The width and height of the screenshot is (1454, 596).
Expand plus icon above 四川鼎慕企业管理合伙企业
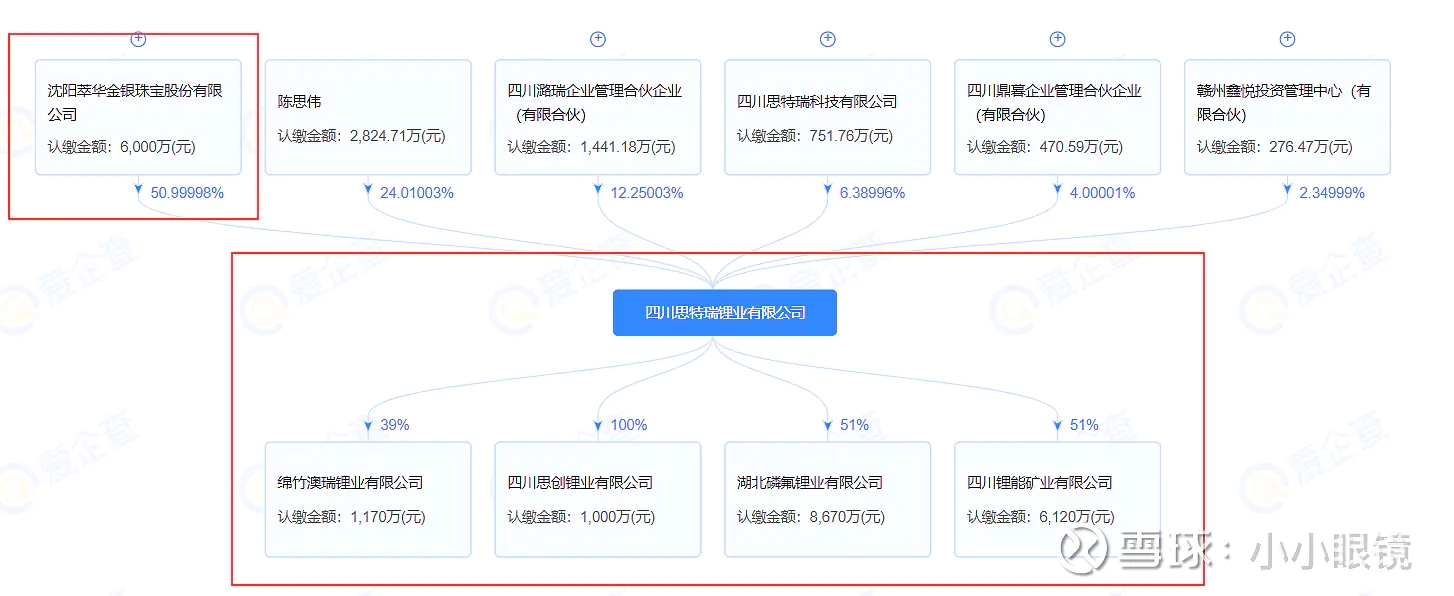coord(1057,39)
